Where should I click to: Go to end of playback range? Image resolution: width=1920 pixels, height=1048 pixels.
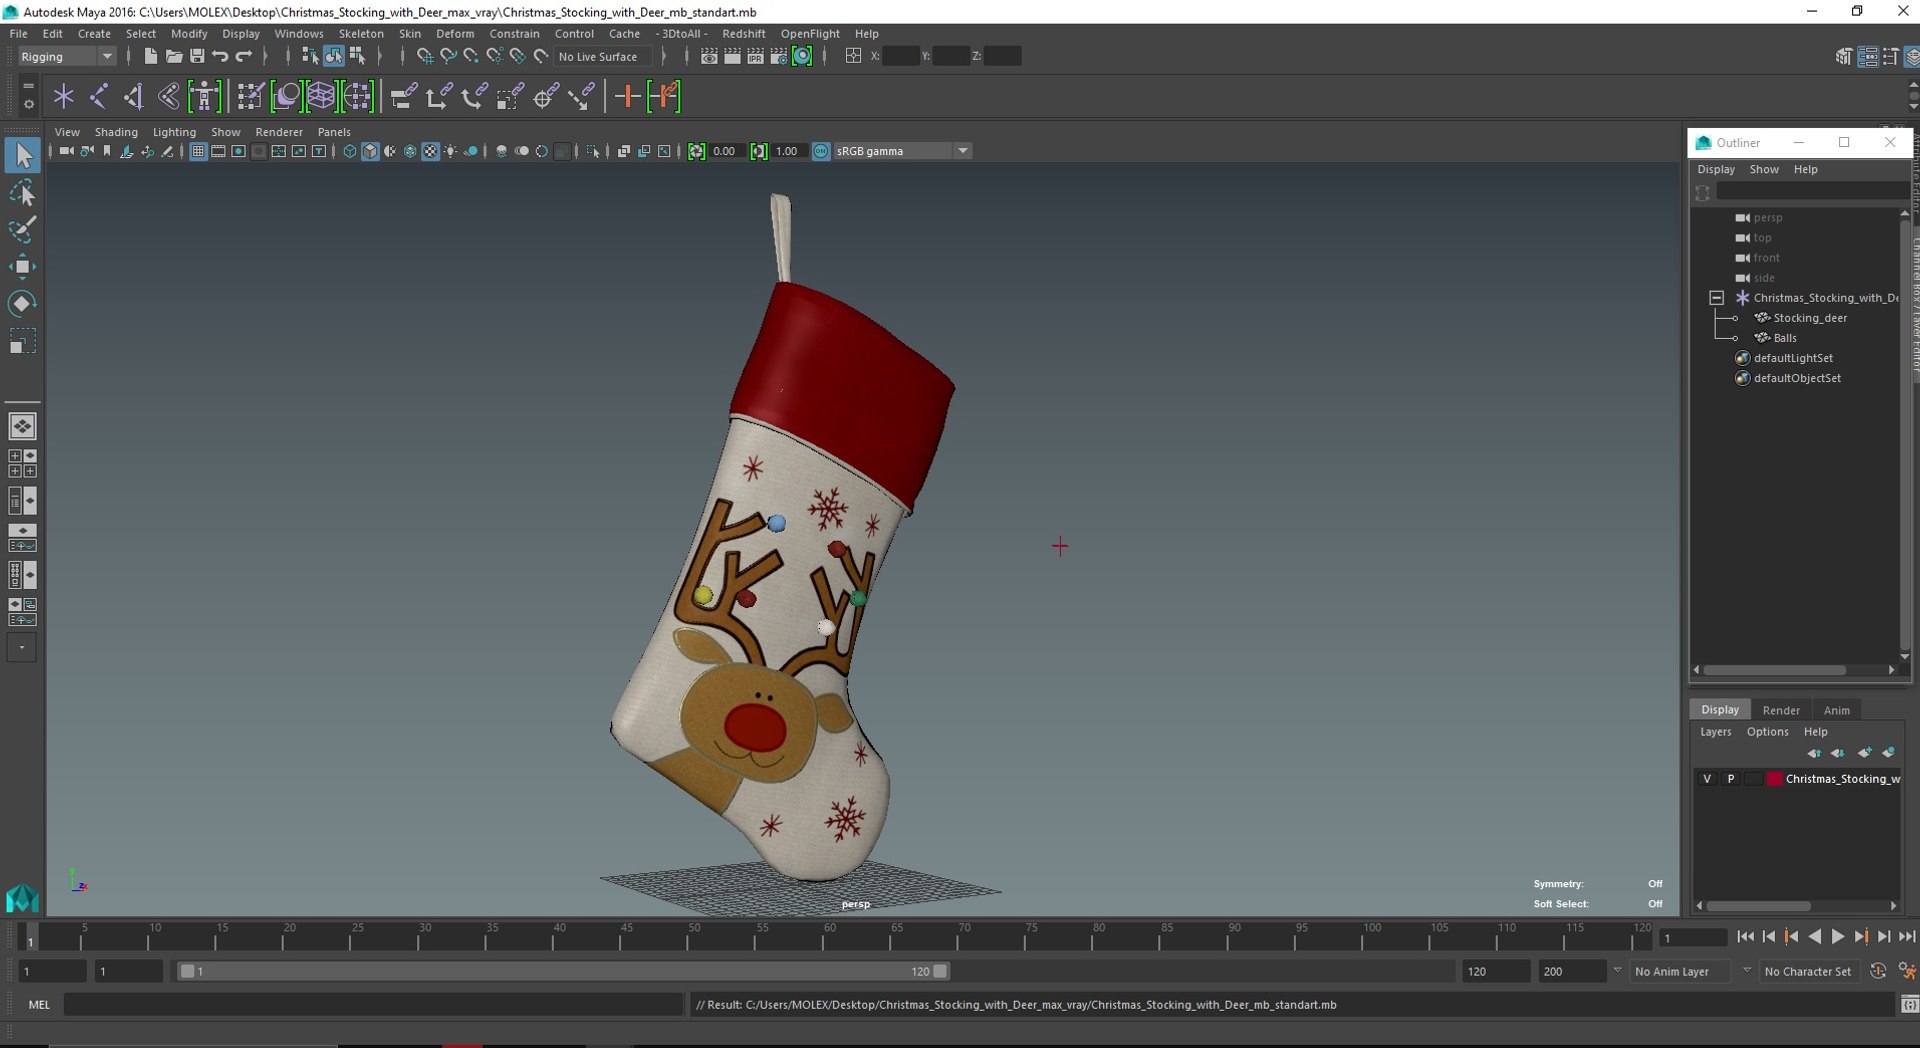pos(1907,937)
